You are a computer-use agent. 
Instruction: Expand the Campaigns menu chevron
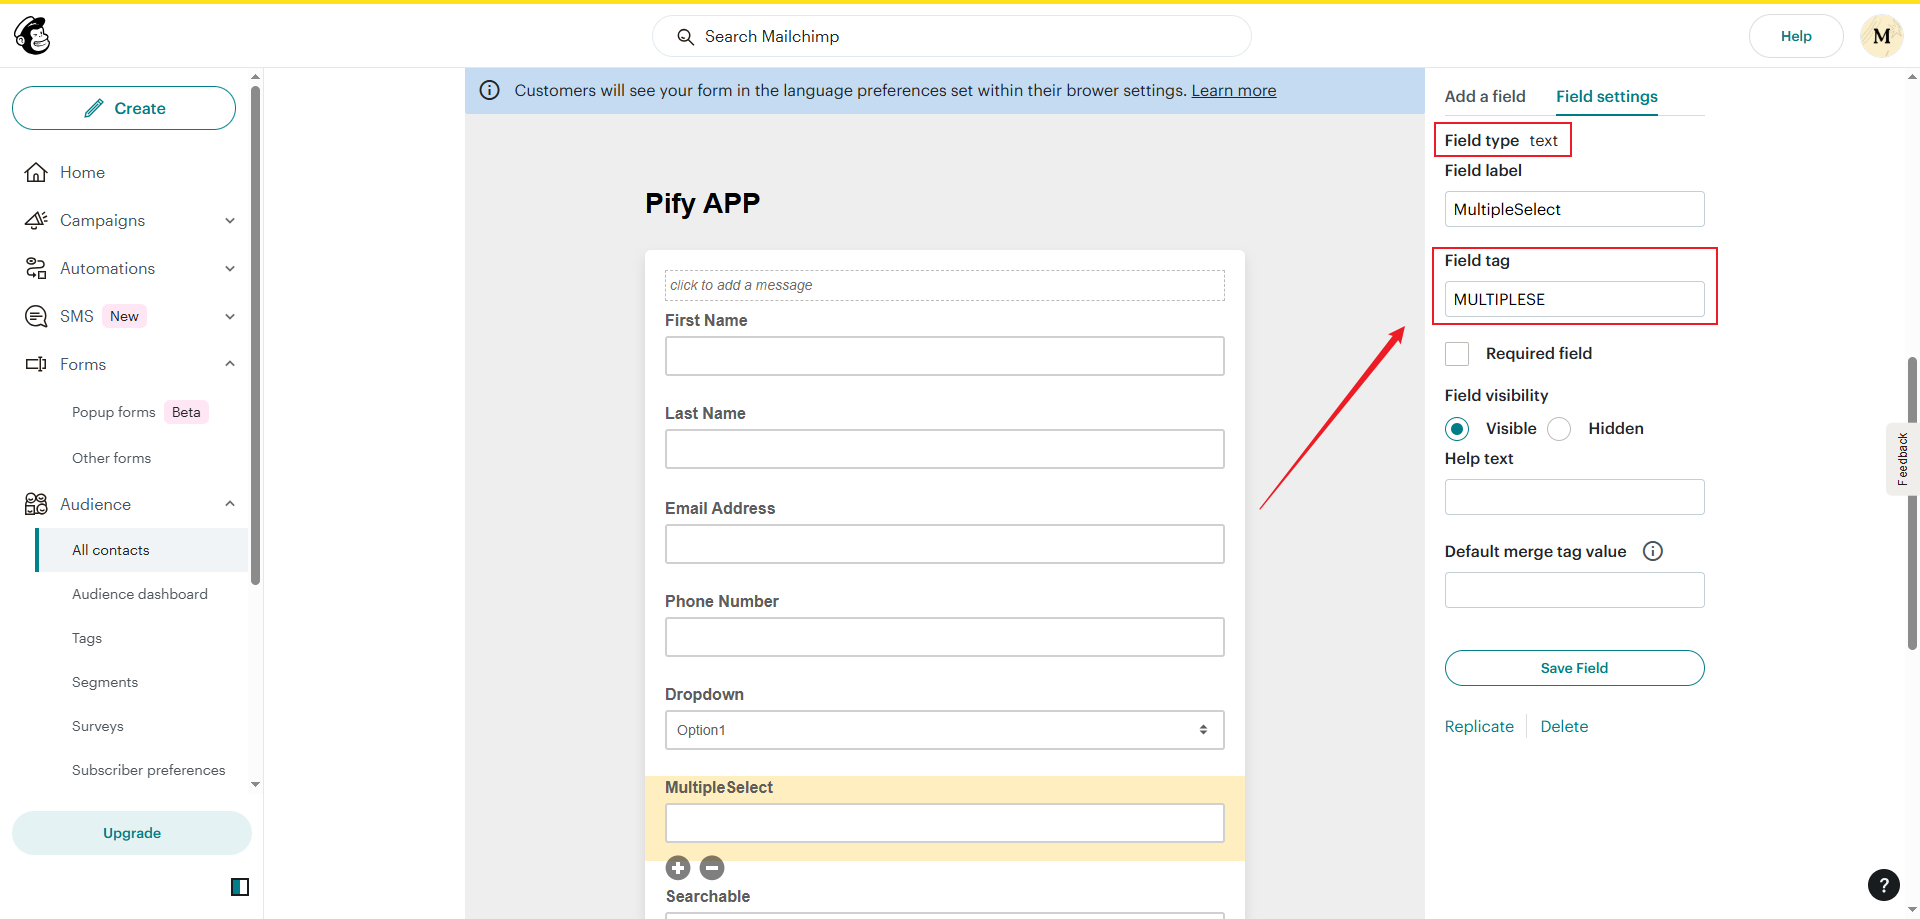tap(230, 220)
